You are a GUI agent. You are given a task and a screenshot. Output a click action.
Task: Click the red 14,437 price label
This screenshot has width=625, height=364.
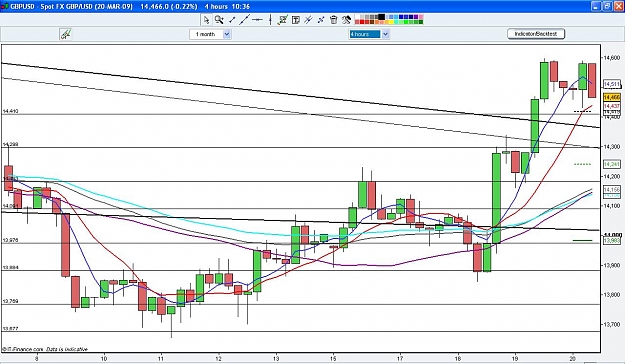[x=612, y=106]
